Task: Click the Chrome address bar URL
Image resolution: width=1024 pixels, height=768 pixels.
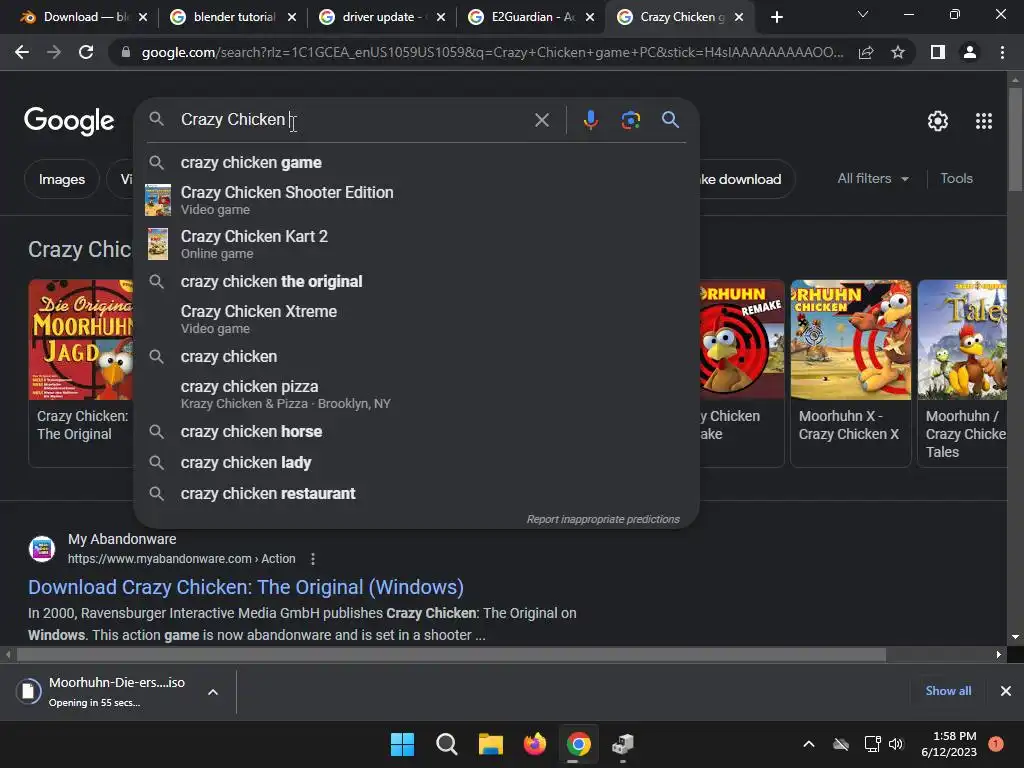Action: 492,52
